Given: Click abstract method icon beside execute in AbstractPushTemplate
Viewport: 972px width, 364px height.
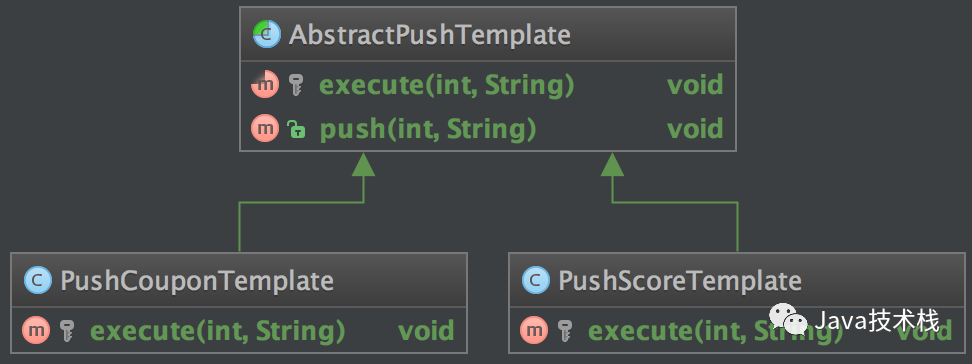Looking at the screenshot, I should pyautogui.click(x=265, y=85).
